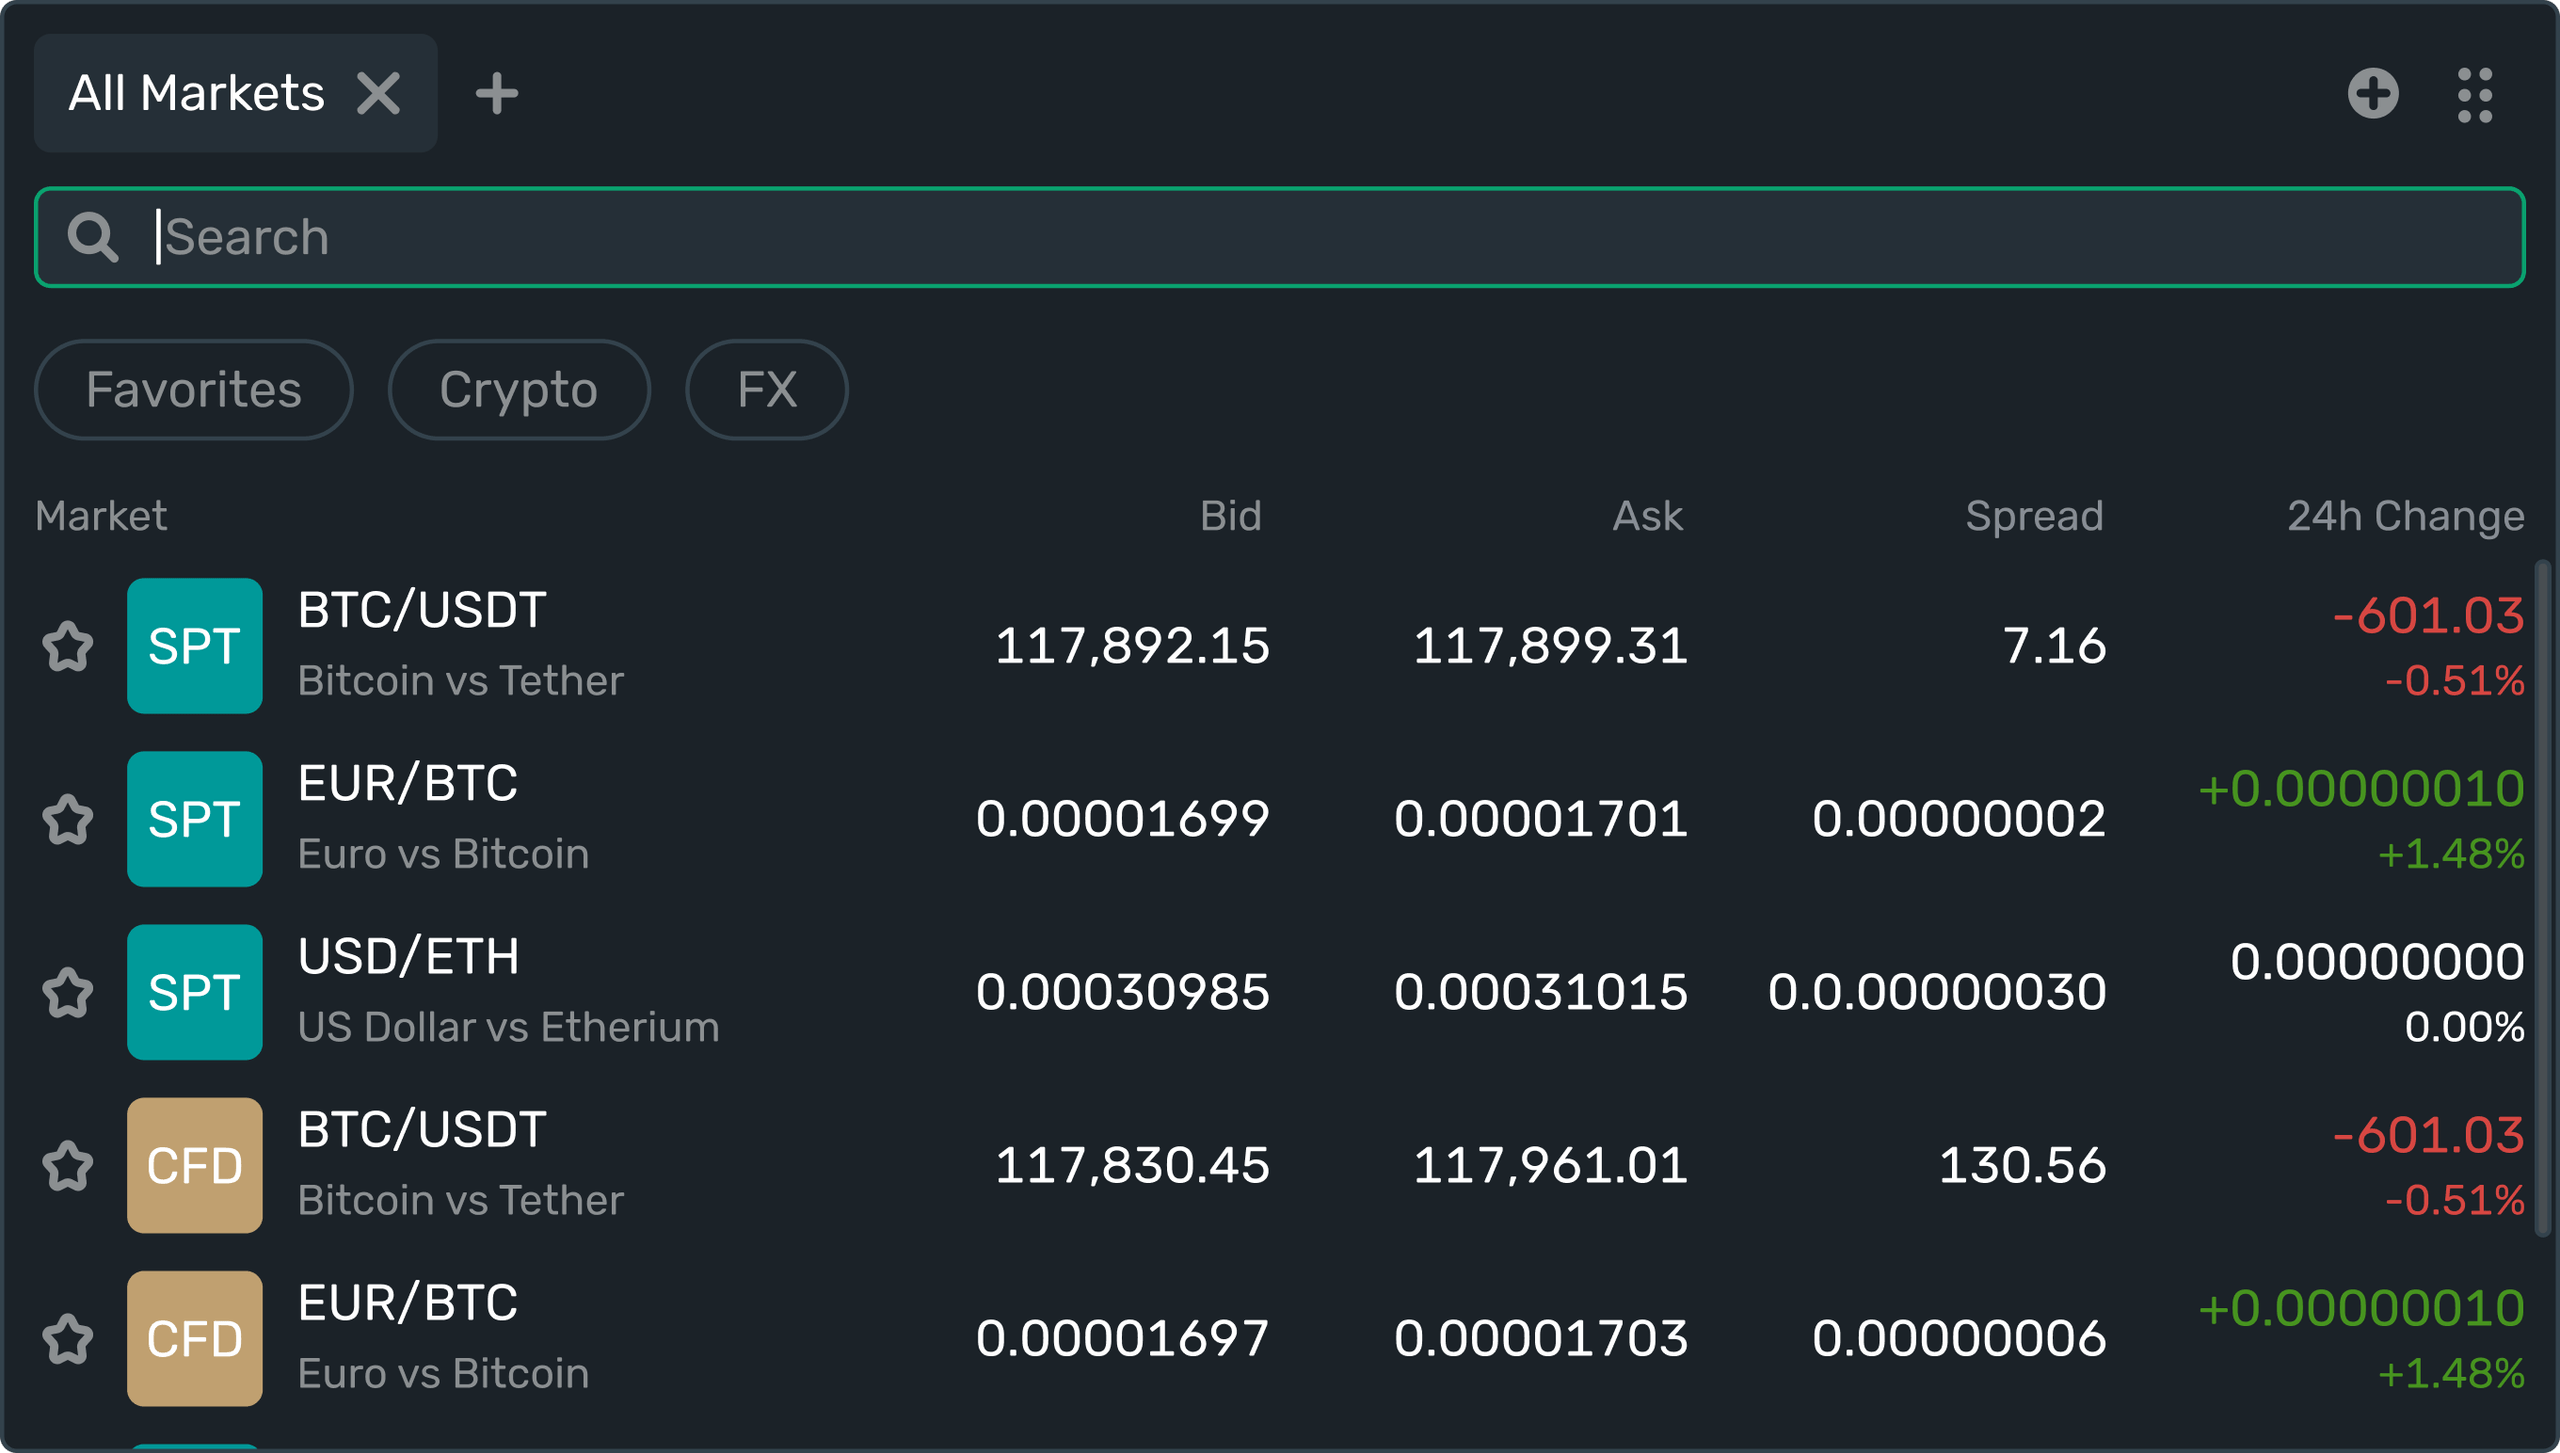
Task: Favorite the SPT EUR/BTC market star
Action: coord(68,819)
